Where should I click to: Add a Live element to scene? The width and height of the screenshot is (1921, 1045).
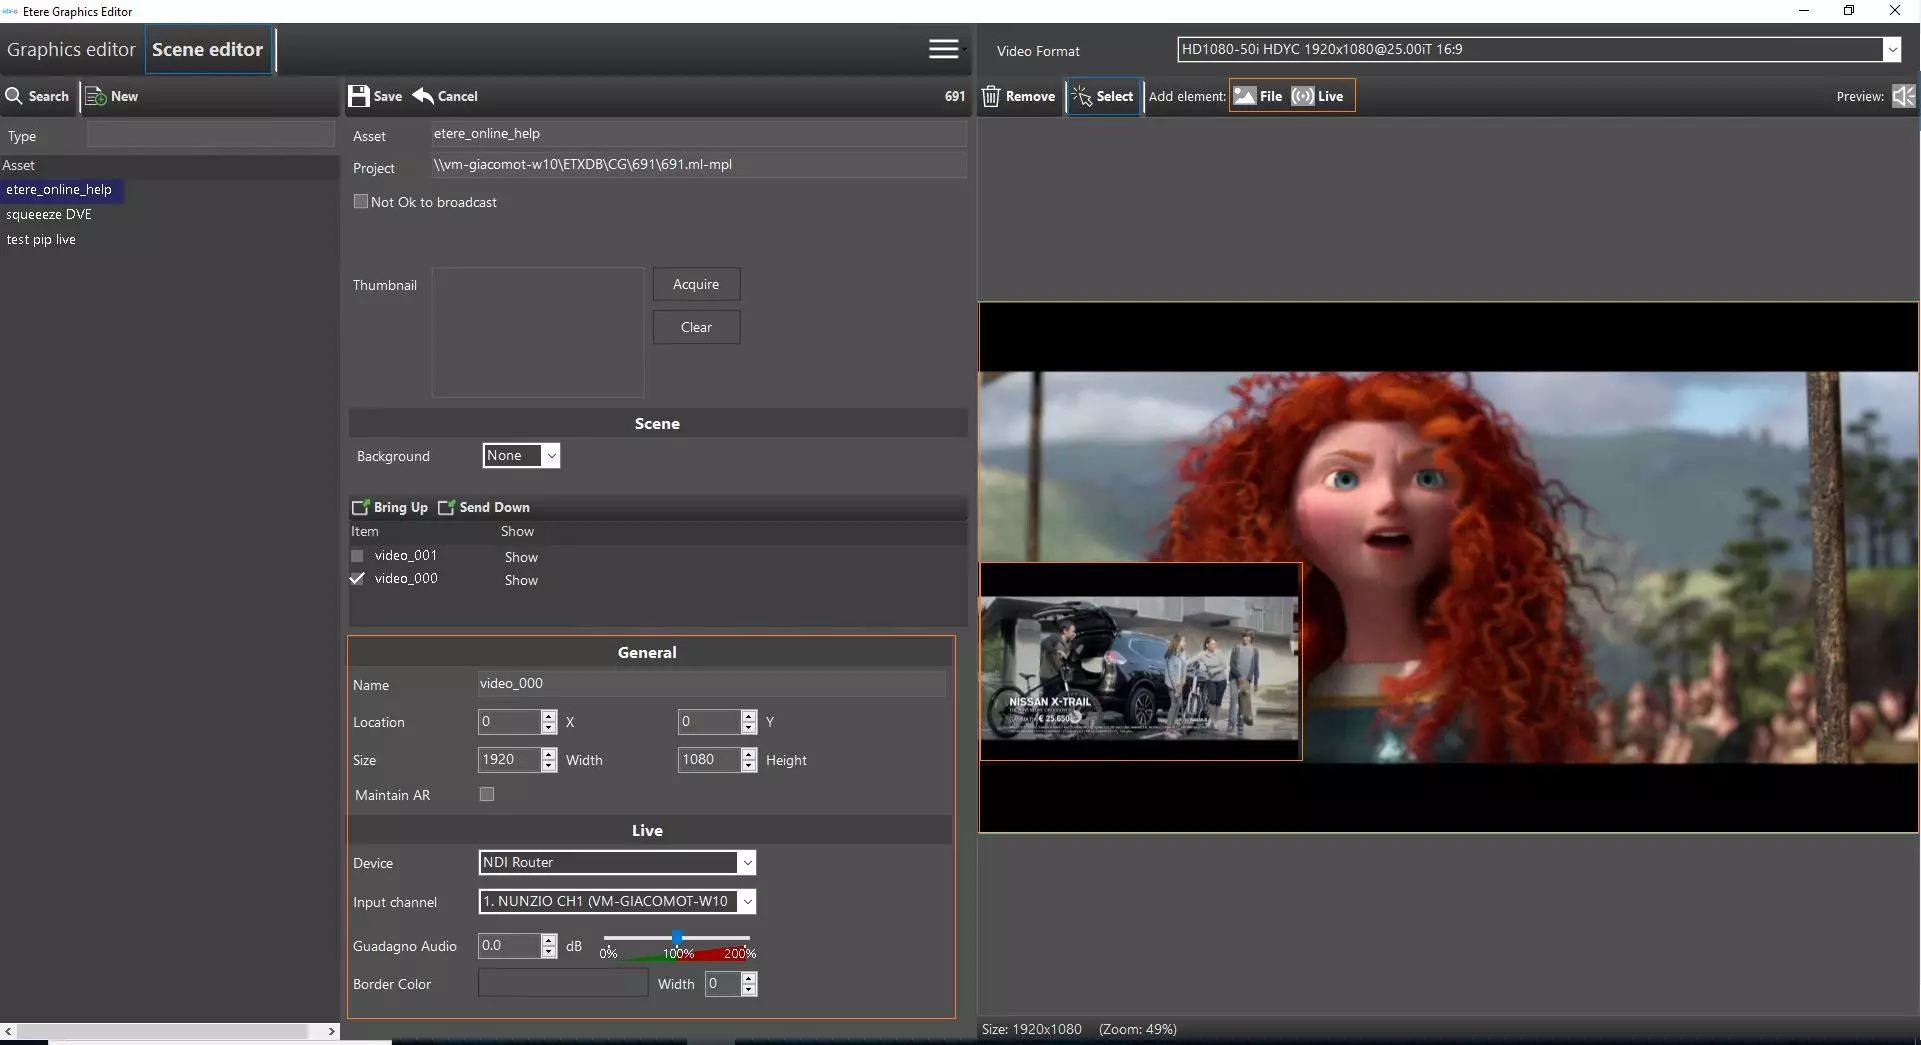click(x=1318, y=96)
